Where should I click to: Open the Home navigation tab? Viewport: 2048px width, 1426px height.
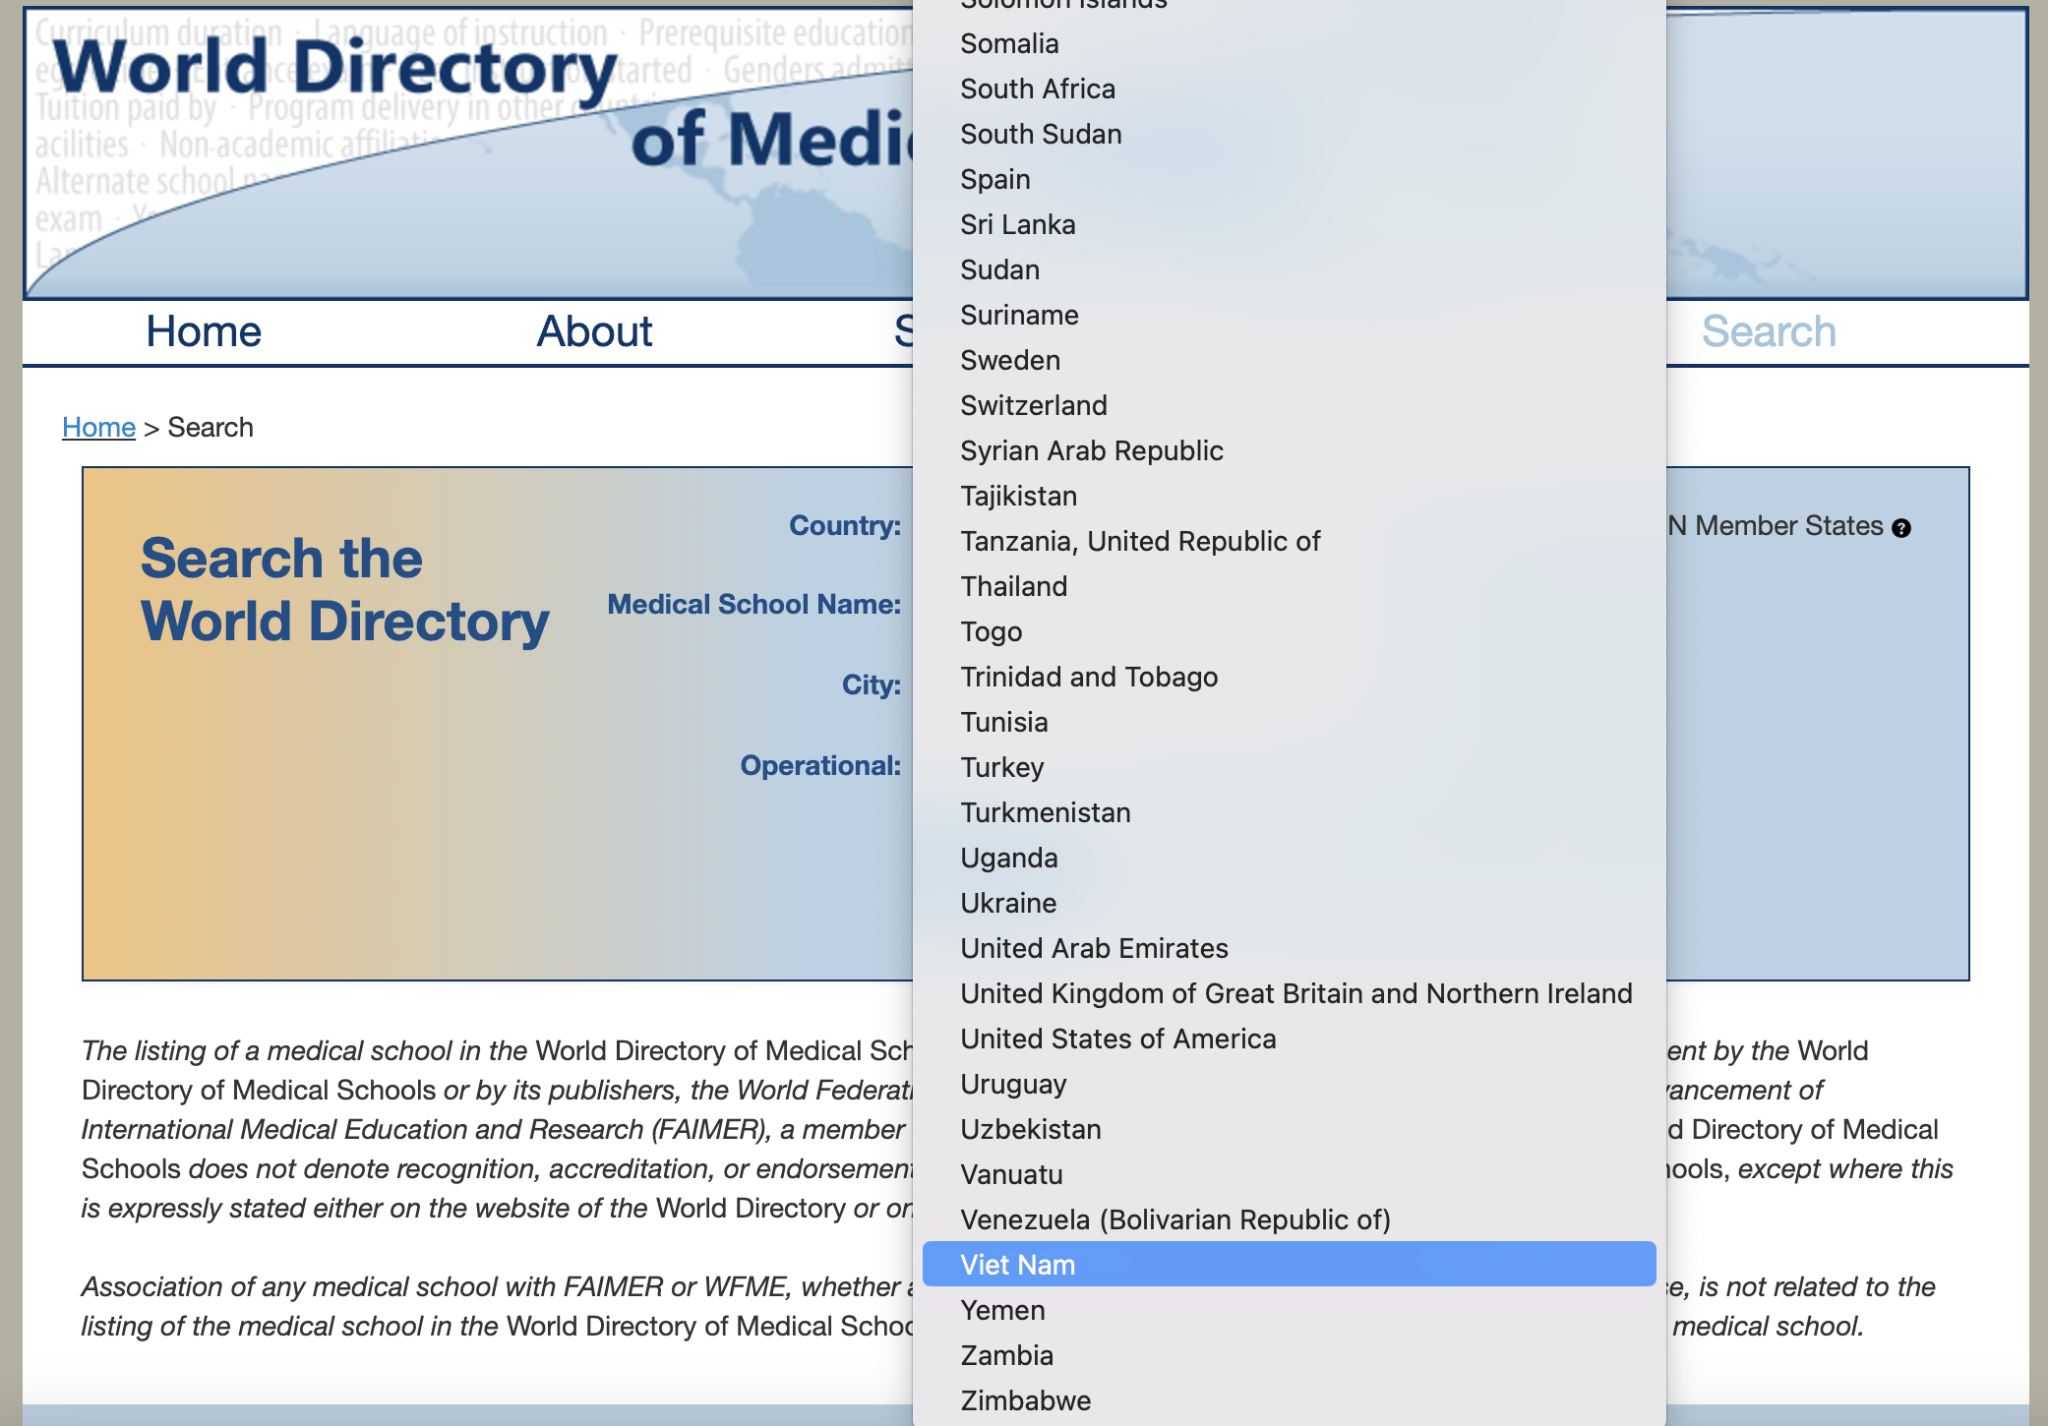(x=204, y=332)
